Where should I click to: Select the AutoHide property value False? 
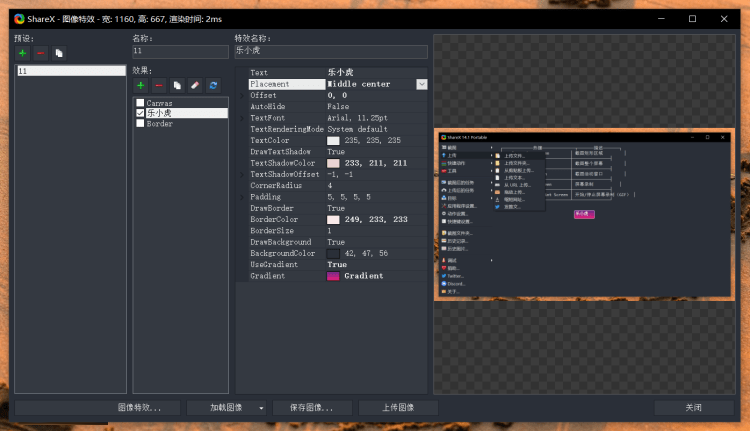click(338, 107)
